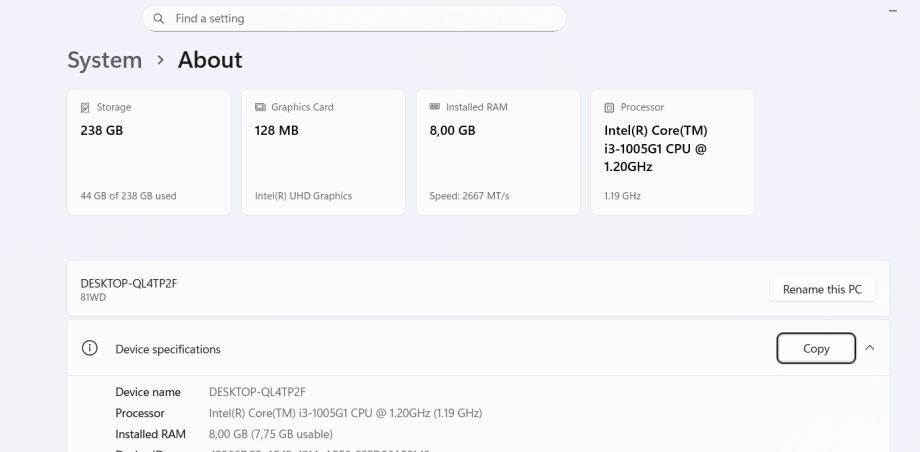Select the 8,00 GB Installed RAM value
The width and height of the screenshot is (920, 452).
452,130
